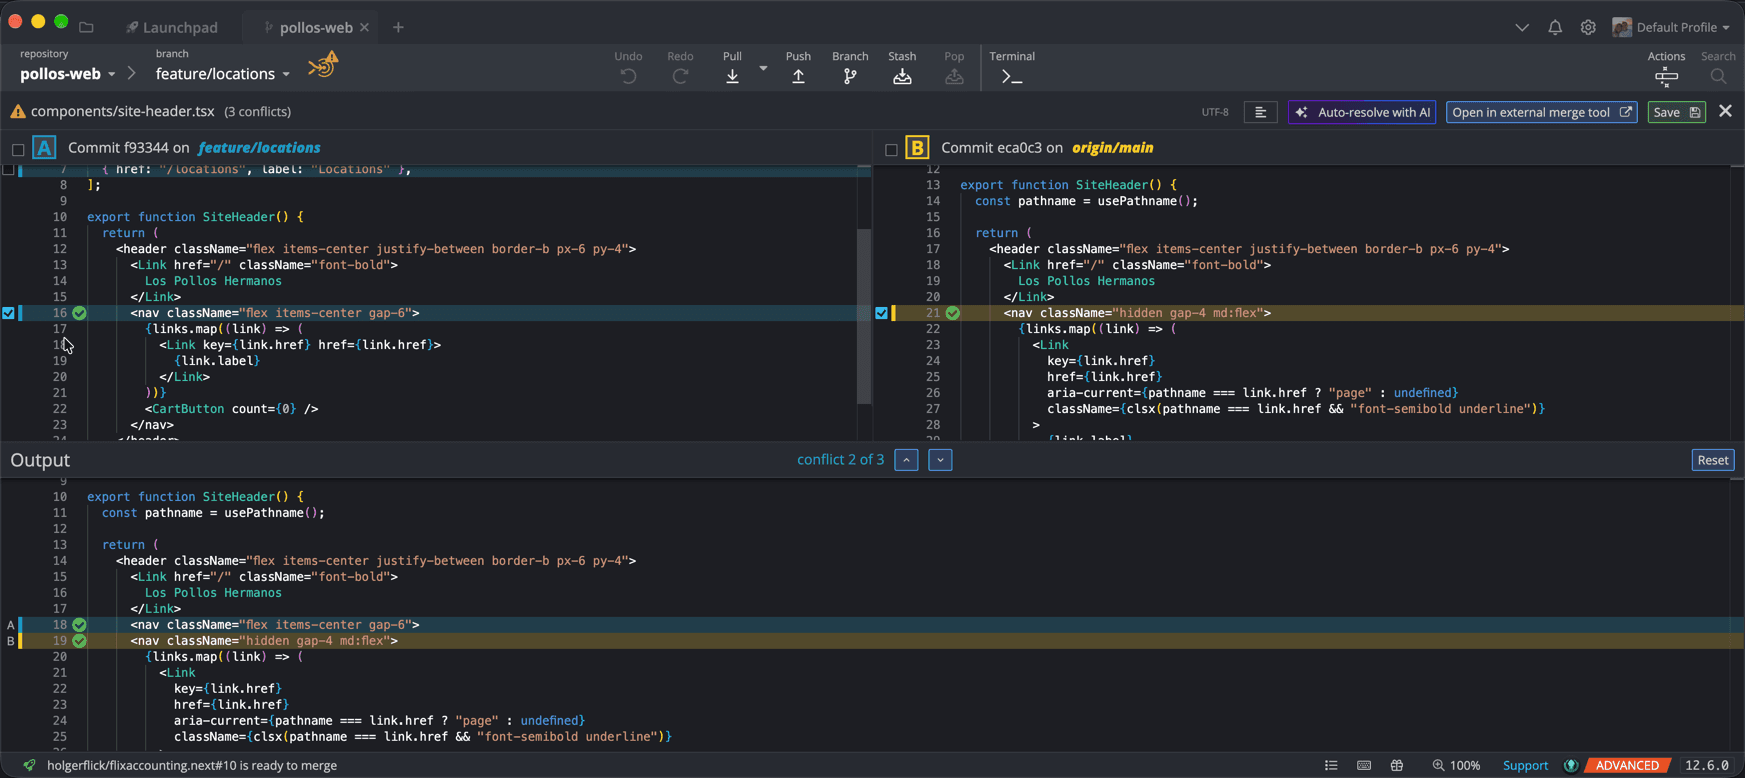Click Open in external merge tool

[x=1541, y=112]
